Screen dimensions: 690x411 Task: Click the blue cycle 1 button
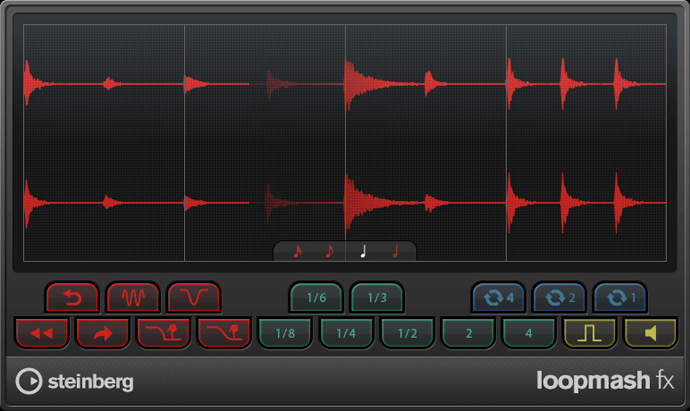620,298
